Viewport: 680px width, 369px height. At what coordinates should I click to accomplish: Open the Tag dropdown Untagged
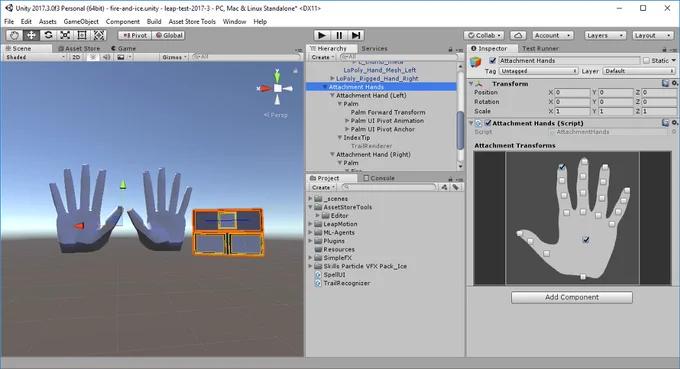(538, 71)
